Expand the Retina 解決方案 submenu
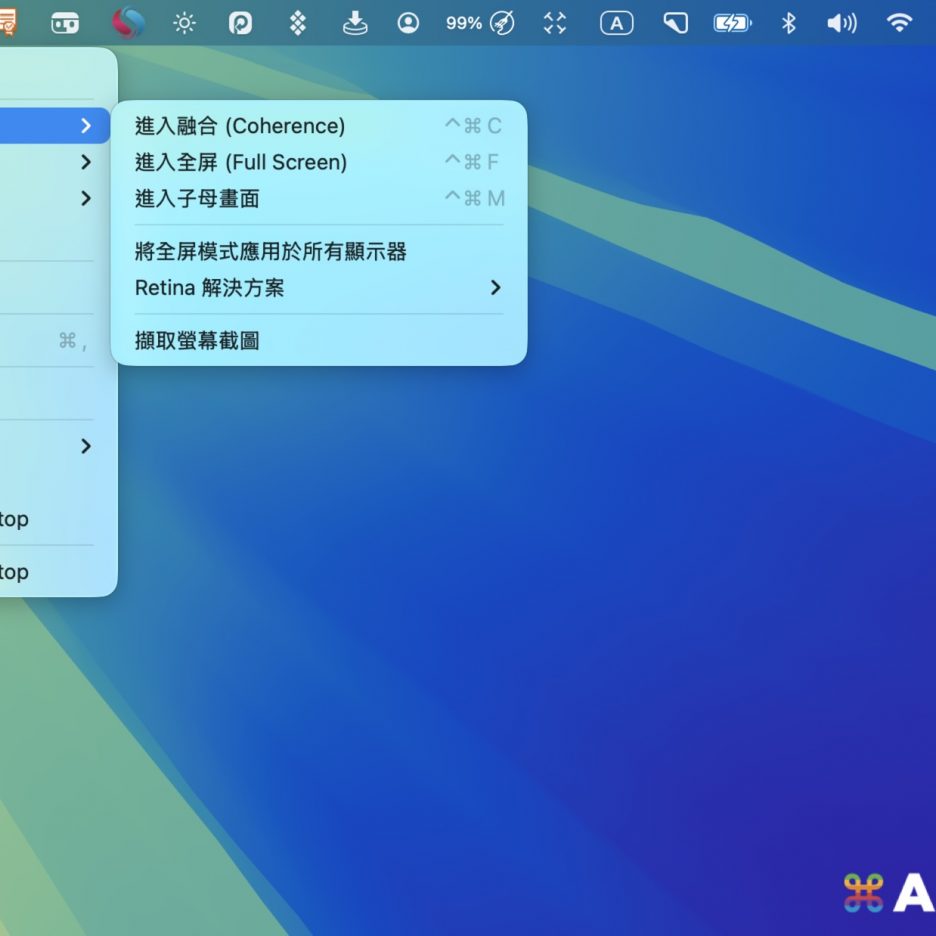The width and height of the screenshot is (936, 936). [318, 288]
